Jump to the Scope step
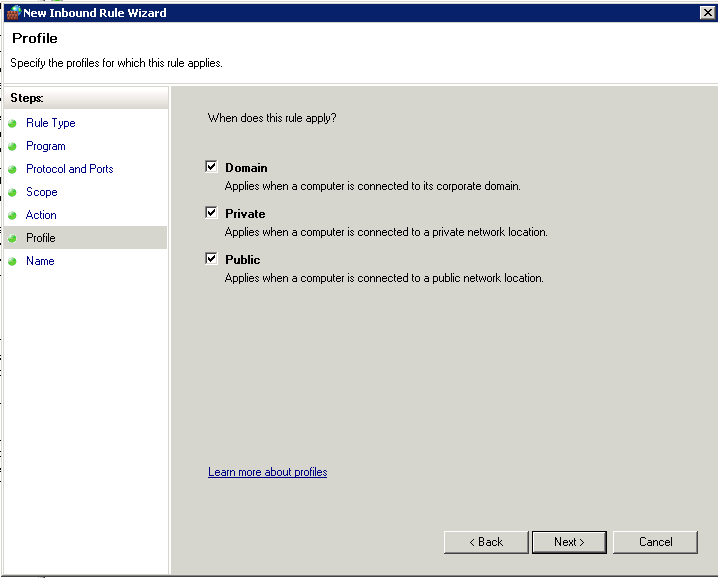 coord(42,192)
